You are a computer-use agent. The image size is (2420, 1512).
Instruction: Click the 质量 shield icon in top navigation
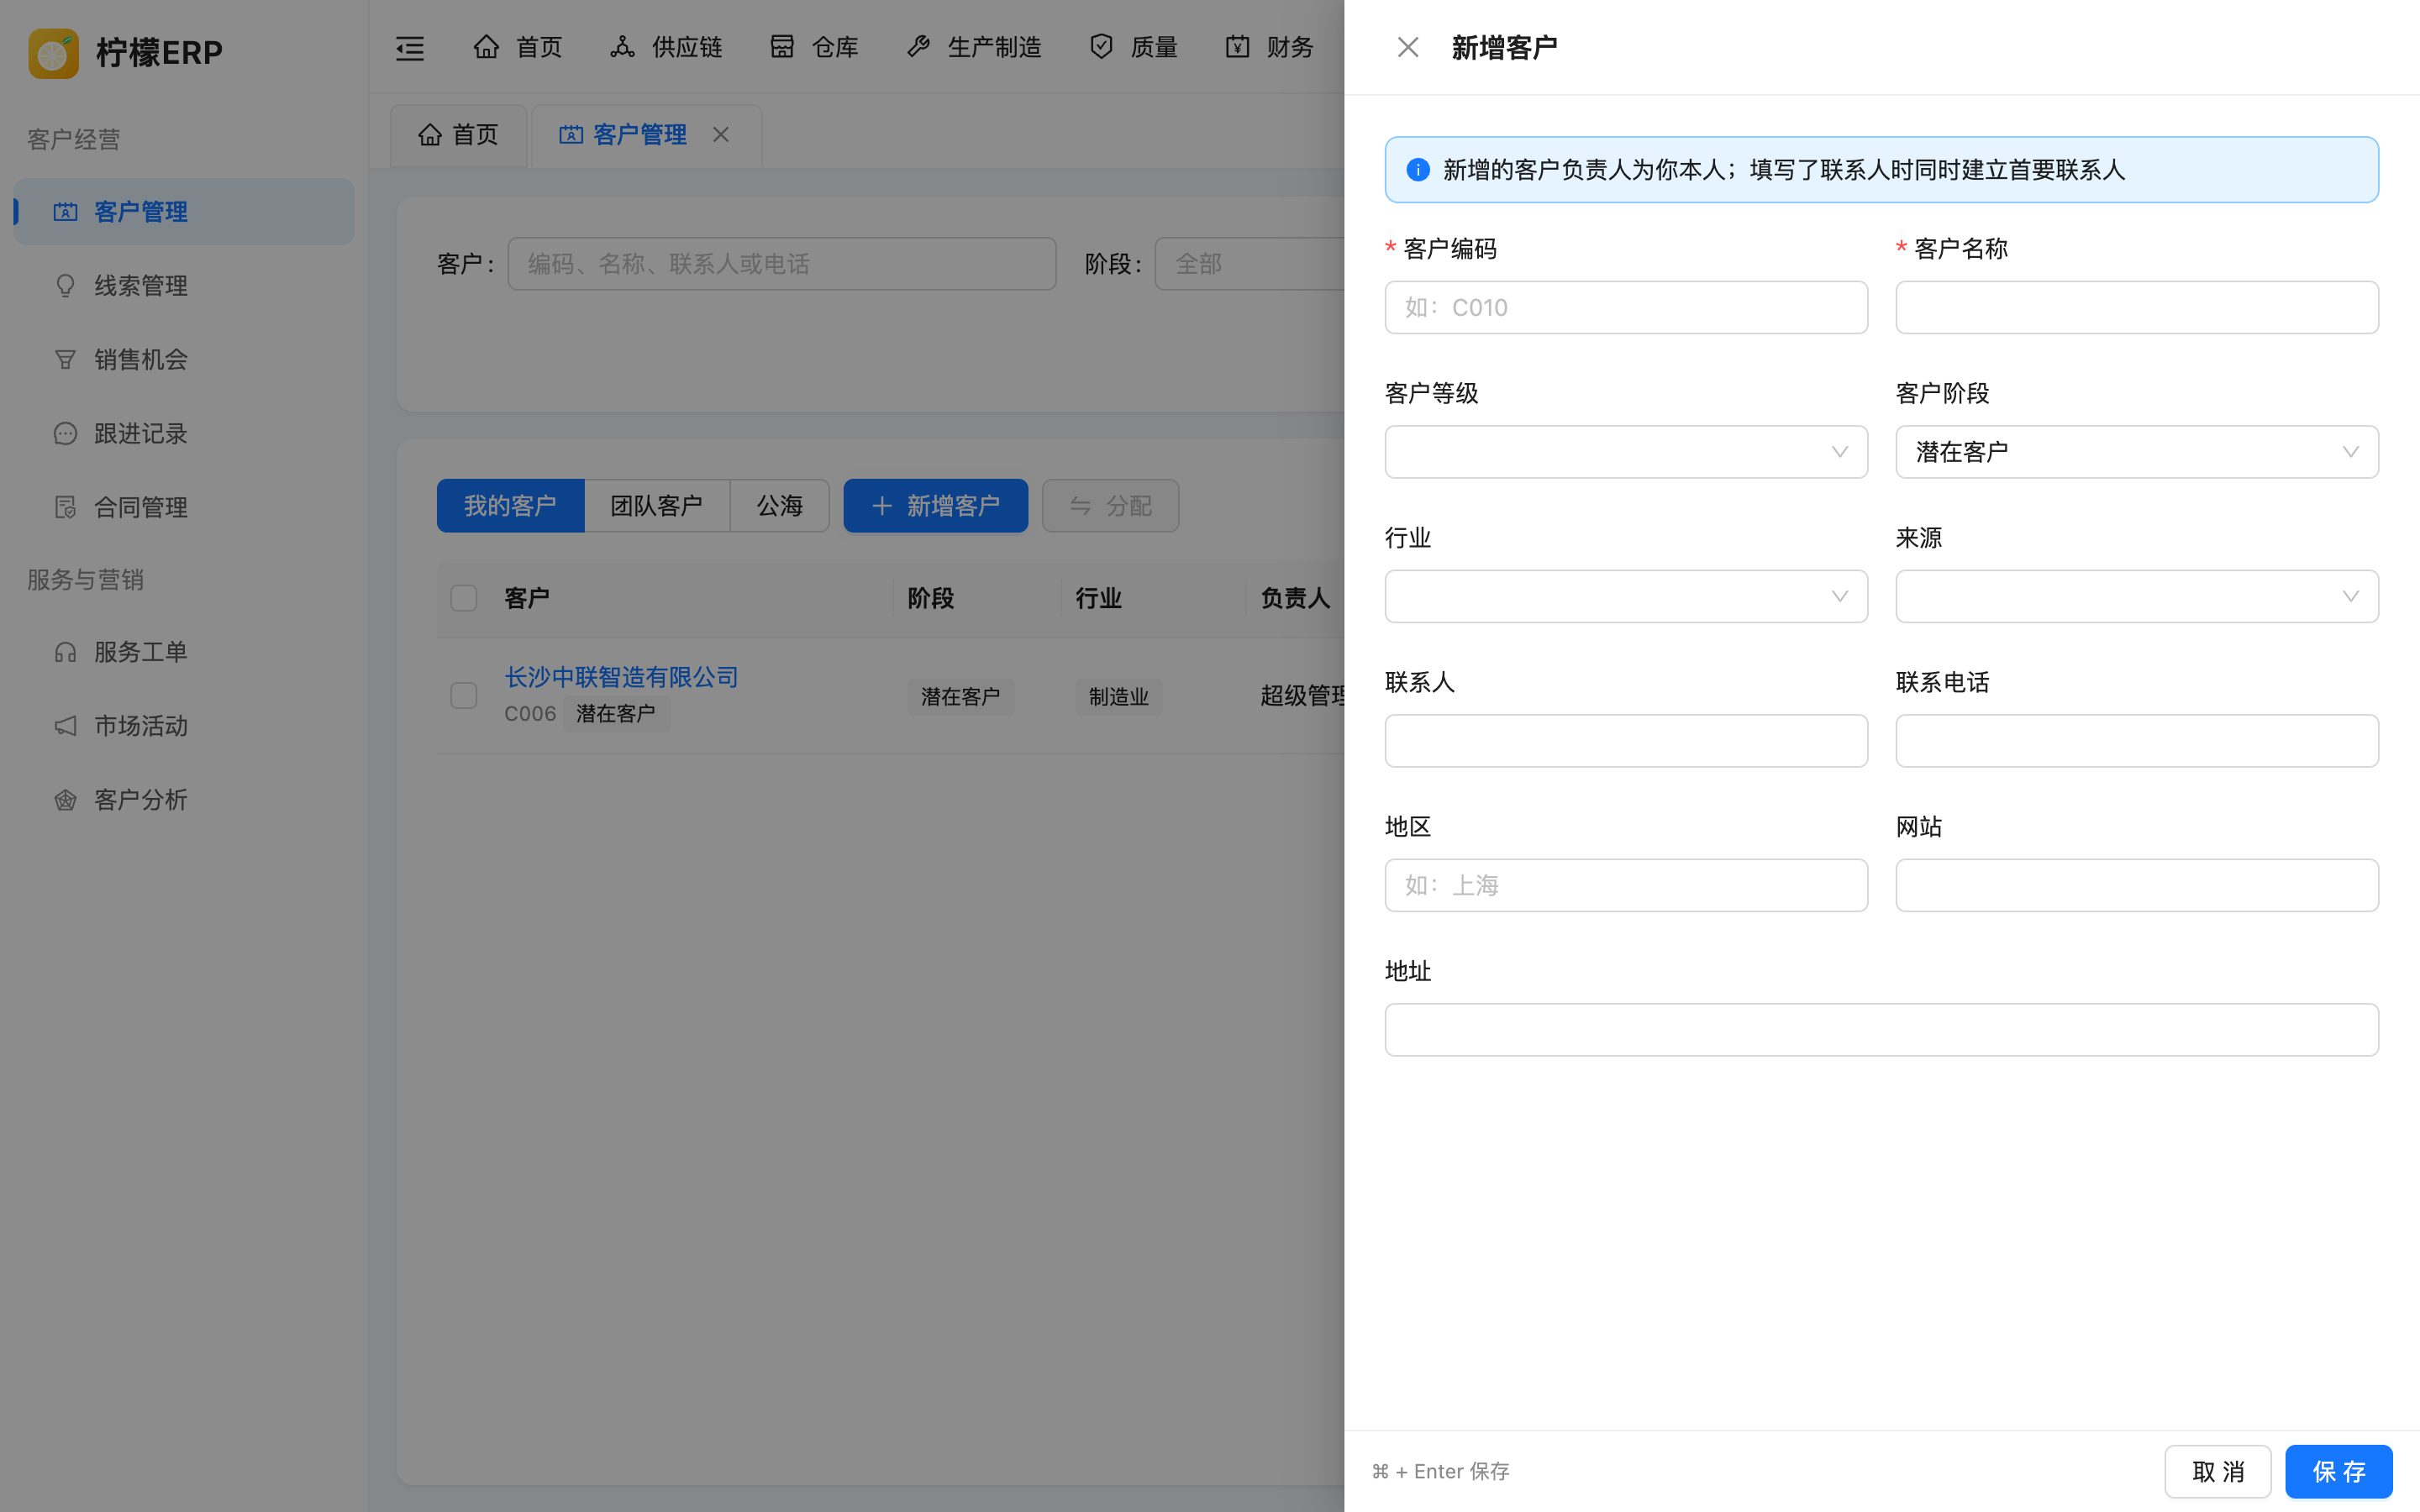[1101, 47]
